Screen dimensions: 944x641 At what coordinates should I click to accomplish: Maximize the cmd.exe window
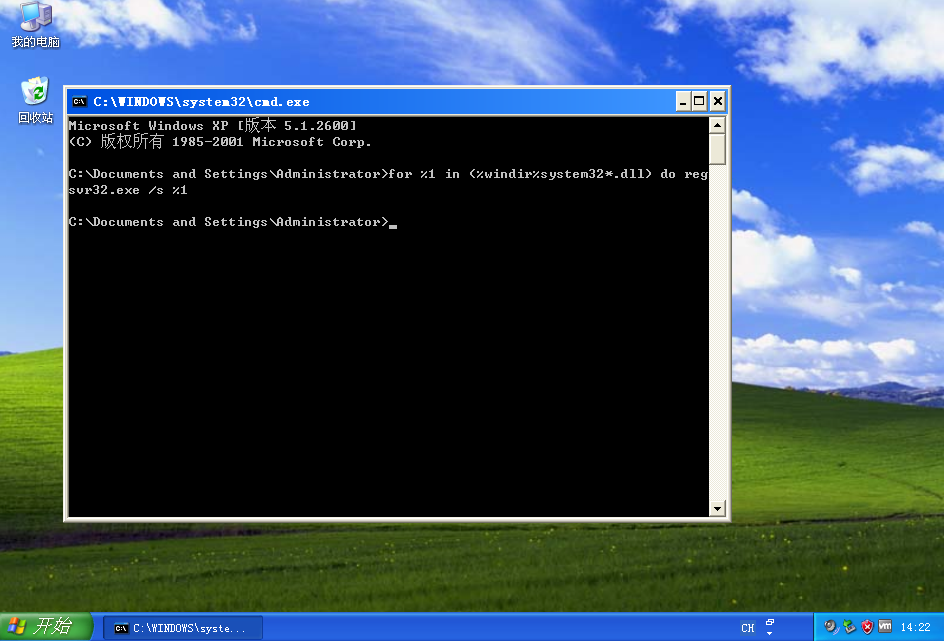(699, 101)
